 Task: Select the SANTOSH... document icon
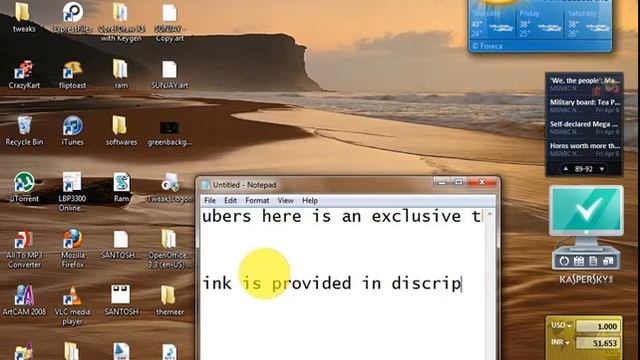pos(121,244)
